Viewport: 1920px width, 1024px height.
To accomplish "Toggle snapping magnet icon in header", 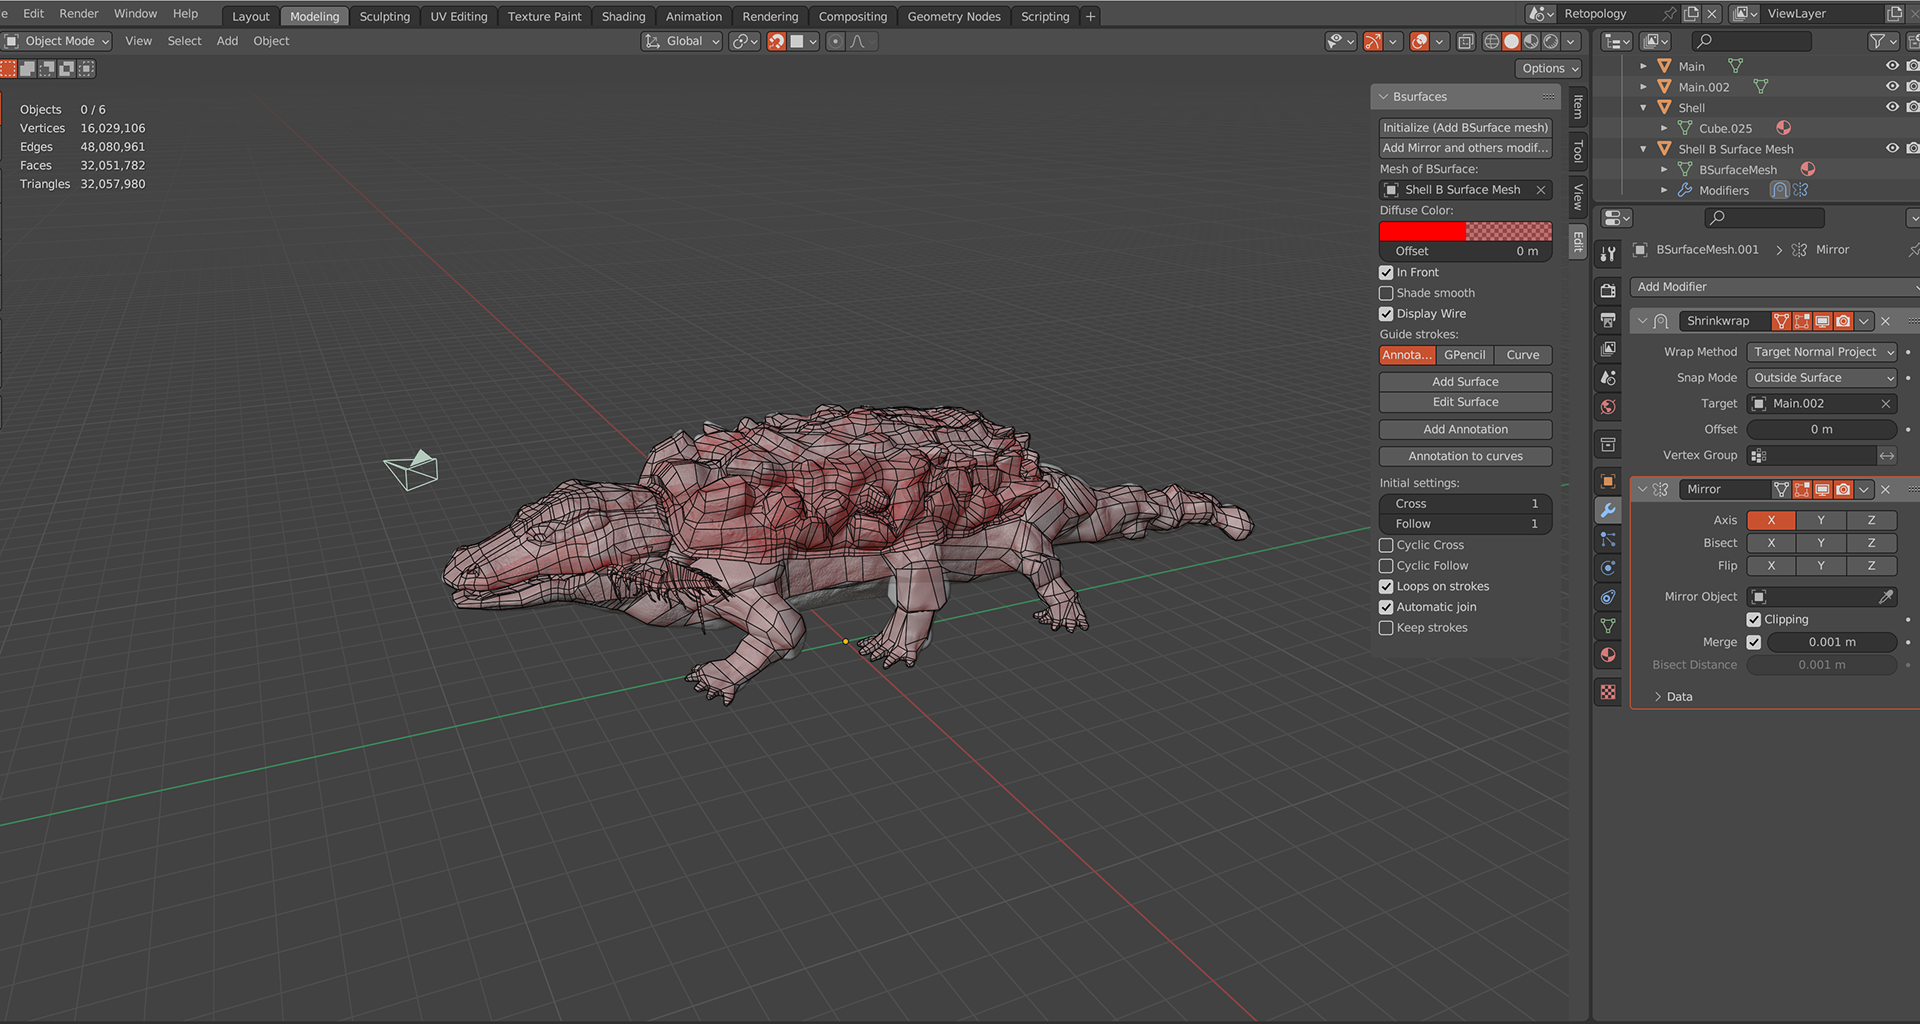I will [x=776, y=41].
